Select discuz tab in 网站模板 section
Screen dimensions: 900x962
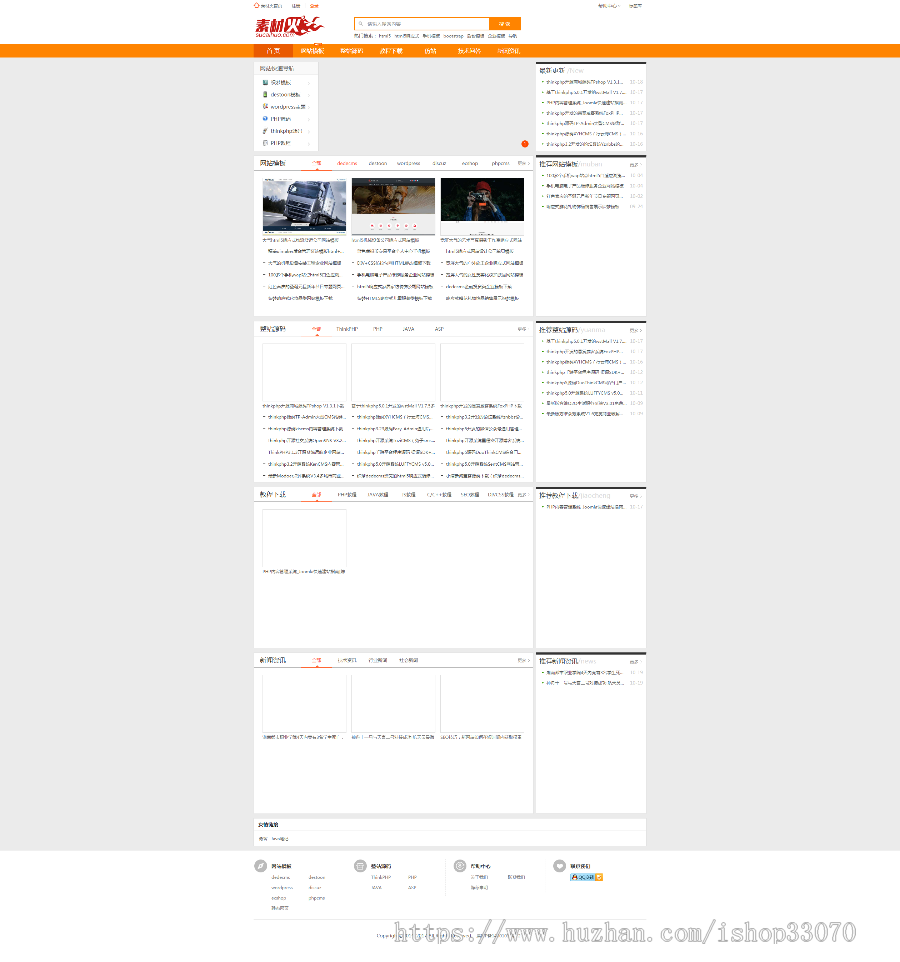(x=439, y=163)
